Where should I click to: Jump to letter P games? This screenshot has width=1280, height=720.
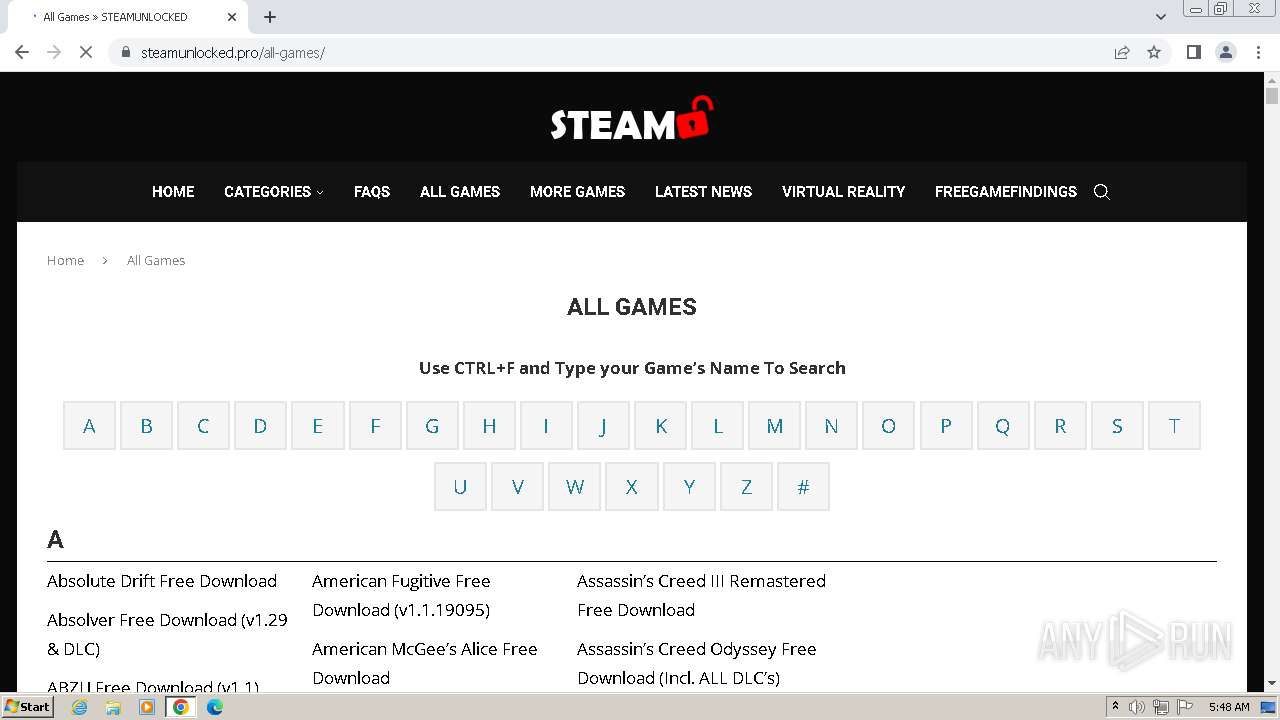(x=946, y=426)
